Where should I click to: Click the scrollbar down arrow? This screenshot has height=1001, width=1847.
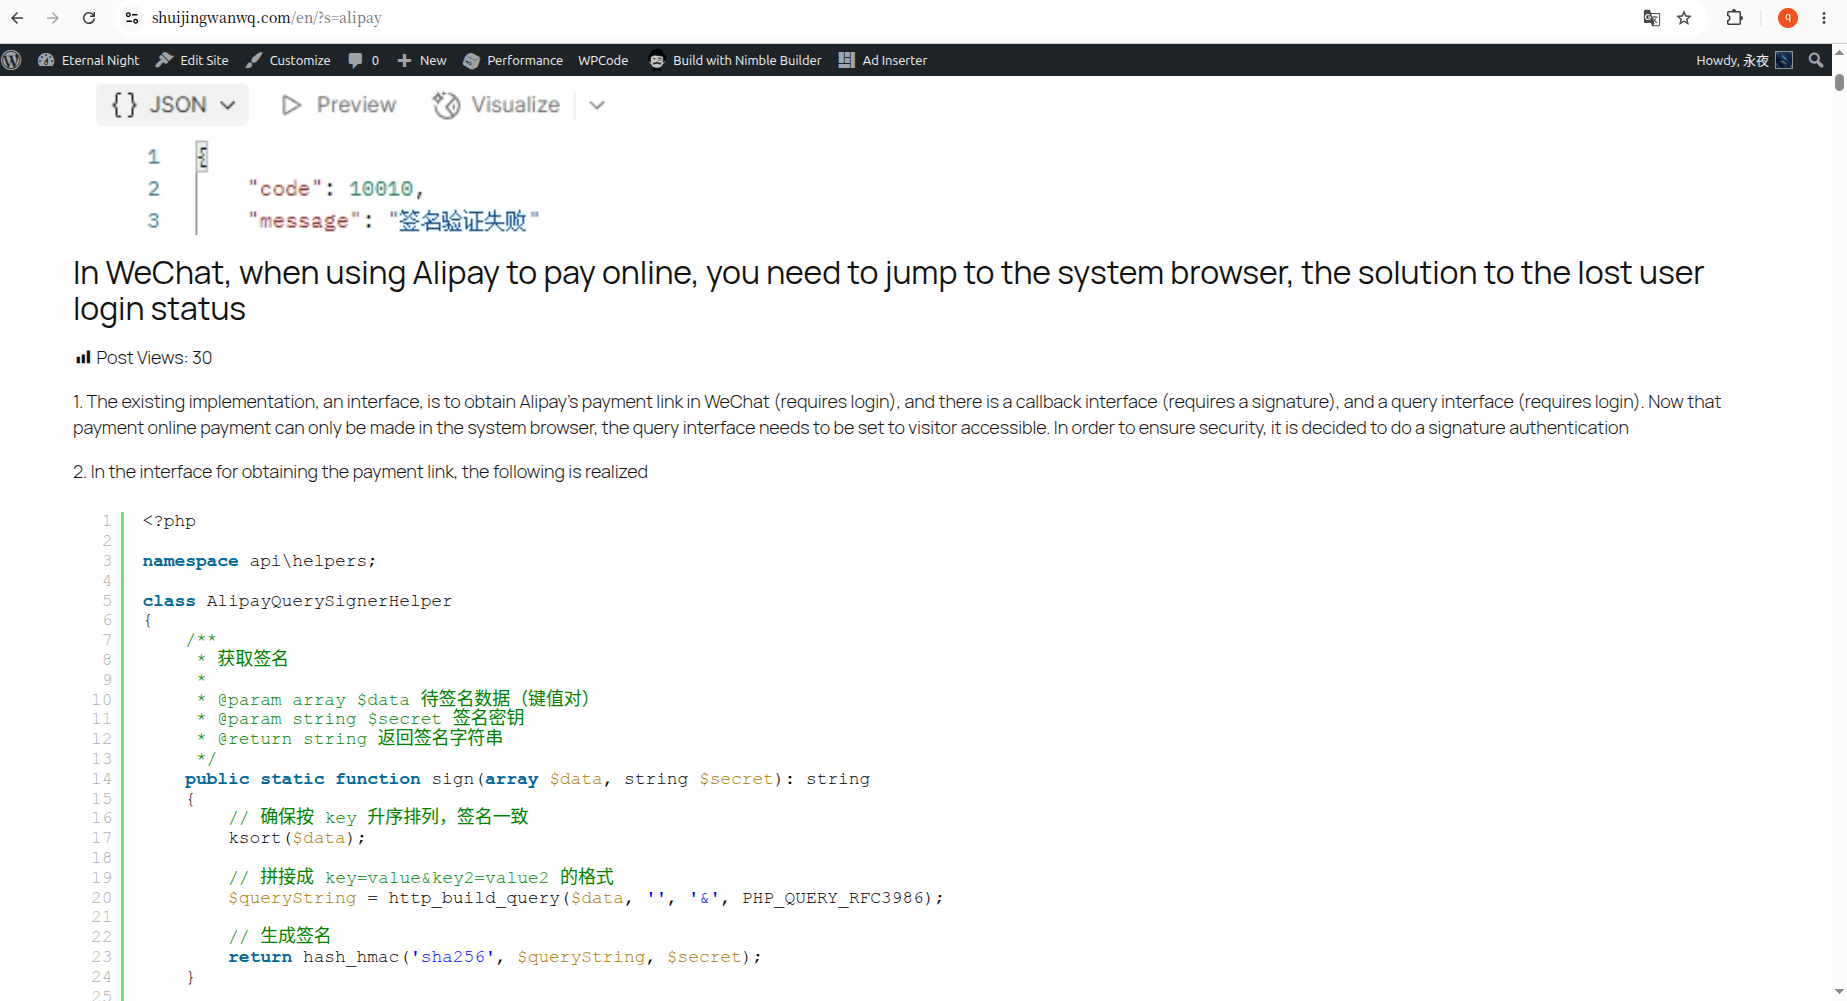click(x=1839, y=992)
